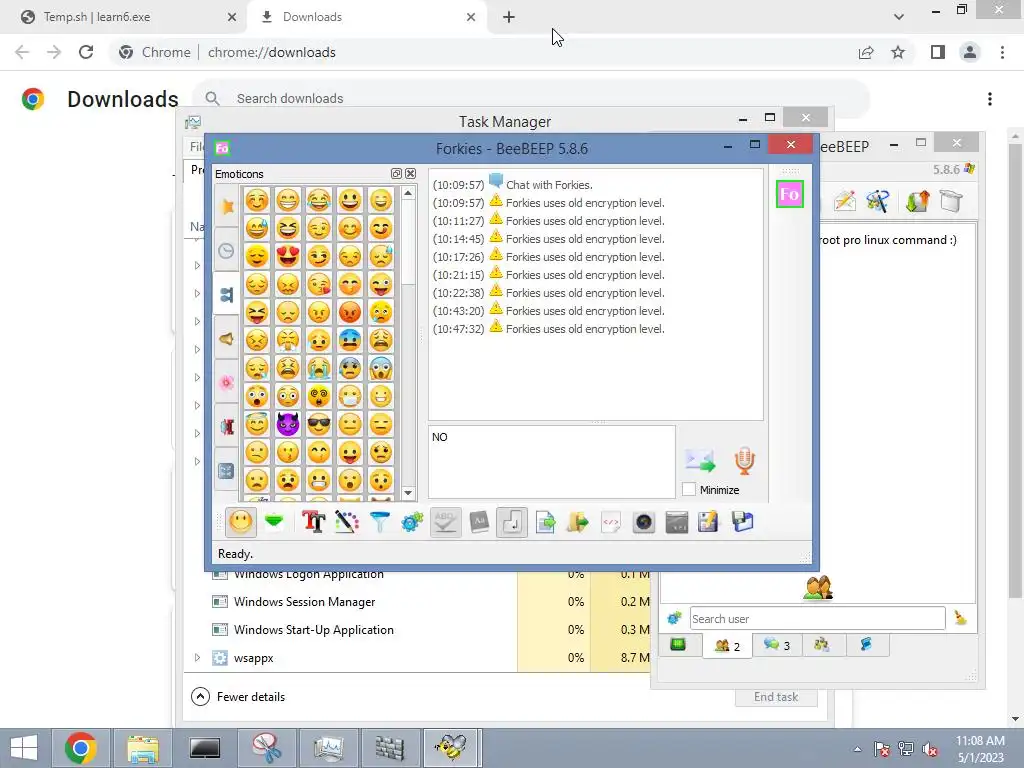Open gear options beside Search user

[x=674, y=618]
